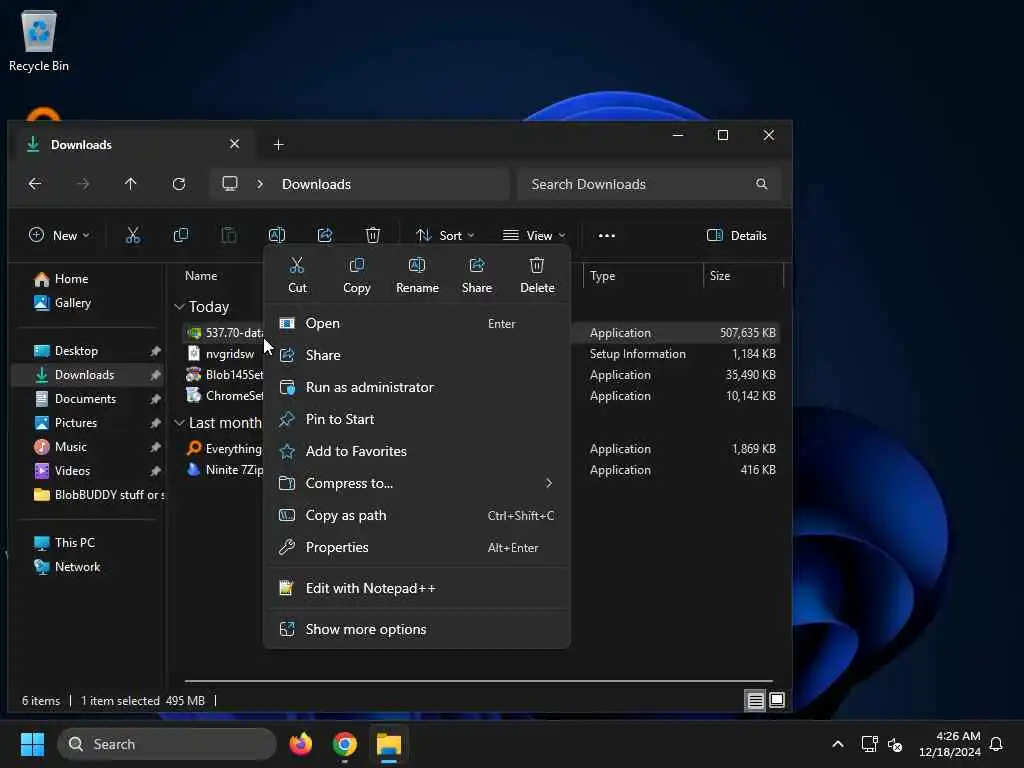Viewport: 1024px width, 768px height.
Task: Choose Copy as path
Action: point(417,515)
